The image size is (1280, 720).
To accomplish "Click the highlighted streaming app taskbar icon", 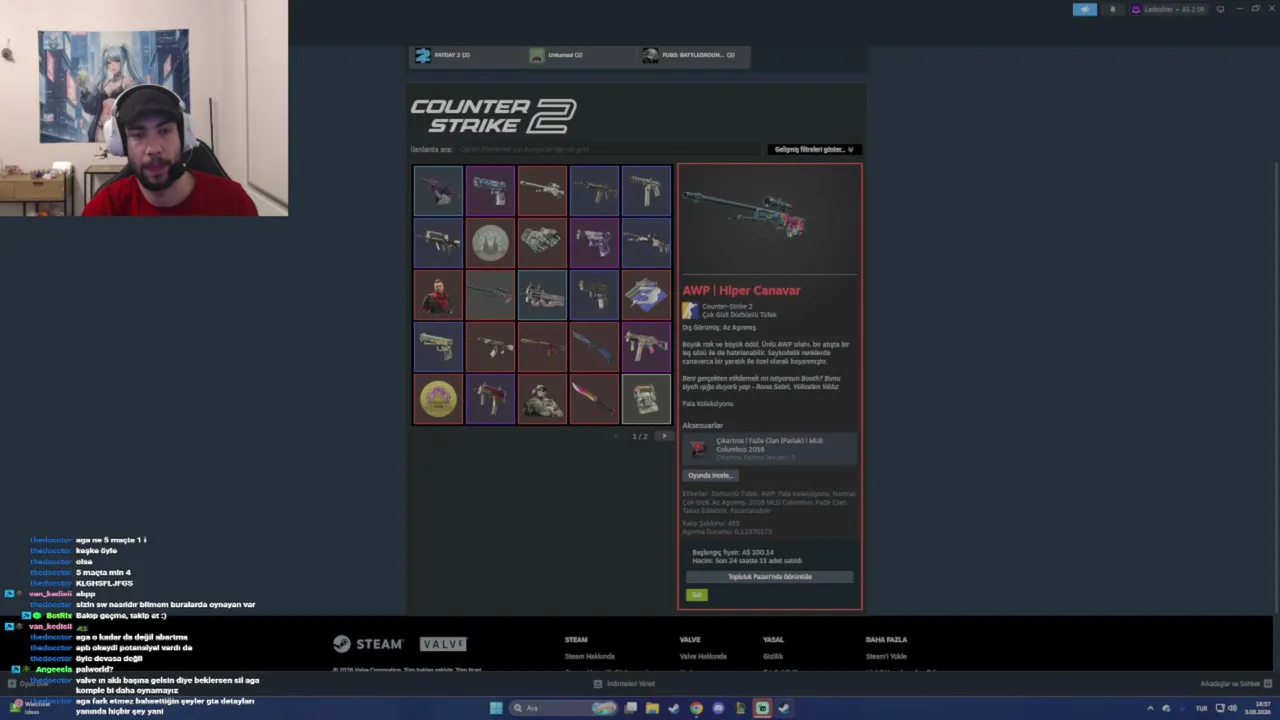I will [x=762, y=708].
